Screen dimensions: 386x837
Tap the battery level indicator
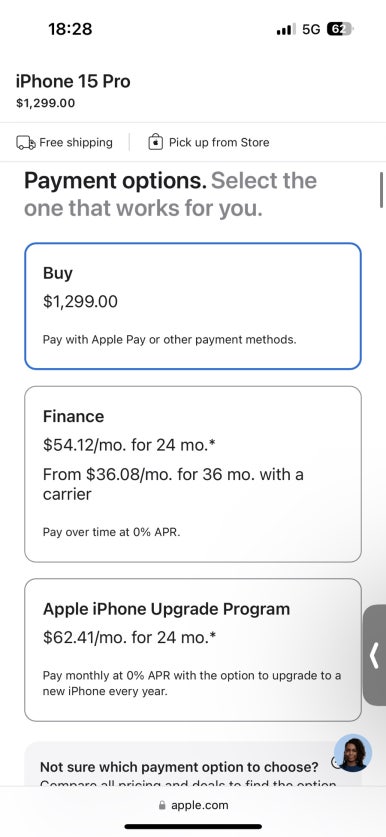pos(340,29)
